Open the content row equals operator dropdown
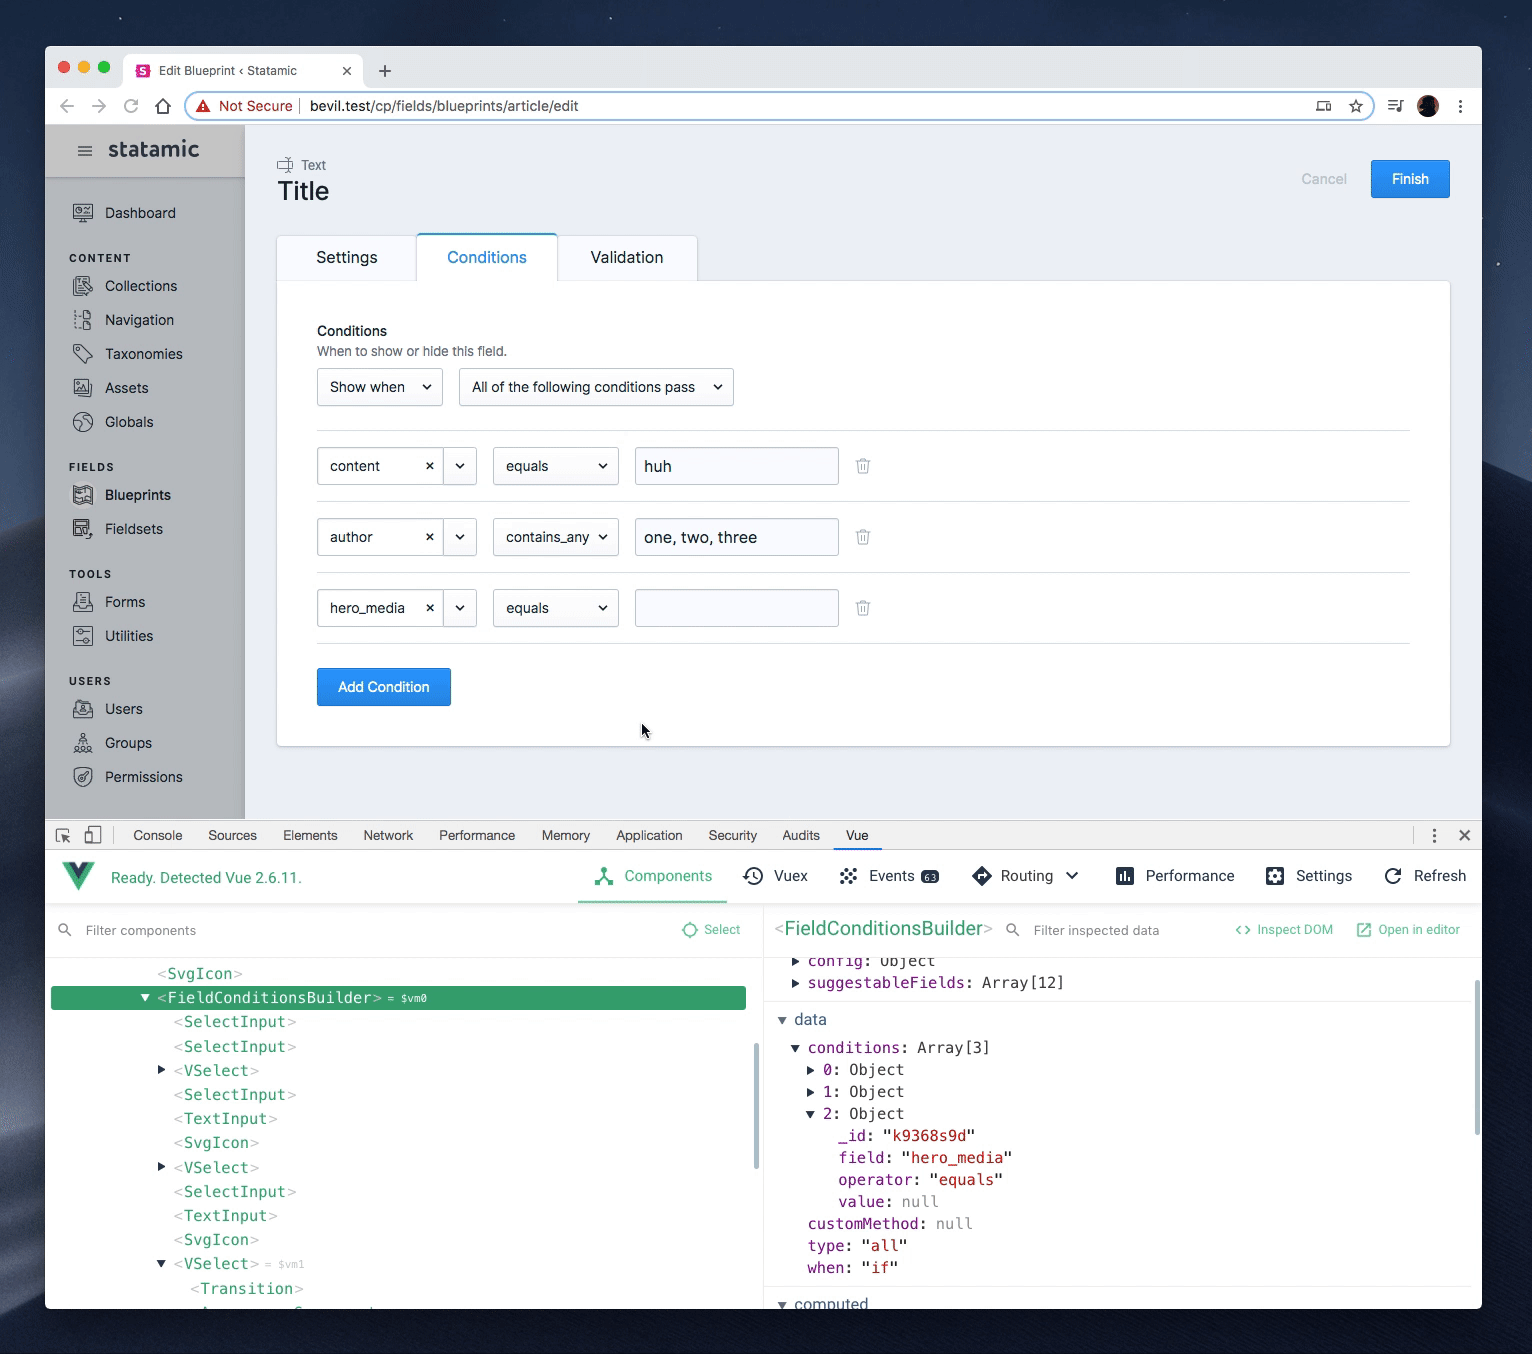1532x1354 pixels. (x=556, y=466)
